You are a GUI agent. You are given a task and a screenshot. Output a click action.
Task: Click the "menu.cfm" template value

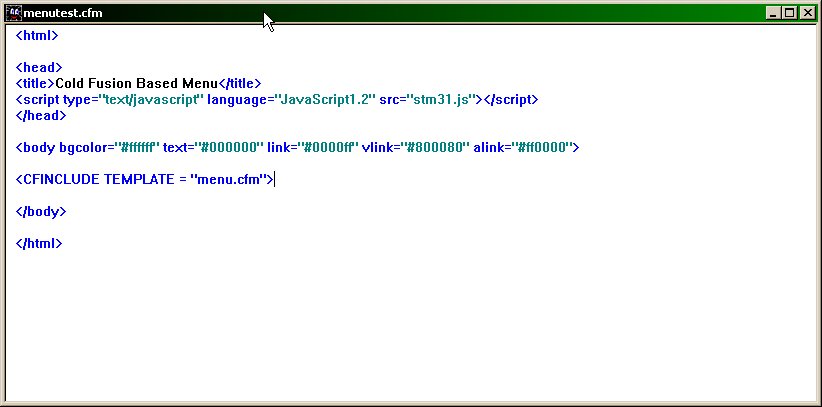pos(229,179)
